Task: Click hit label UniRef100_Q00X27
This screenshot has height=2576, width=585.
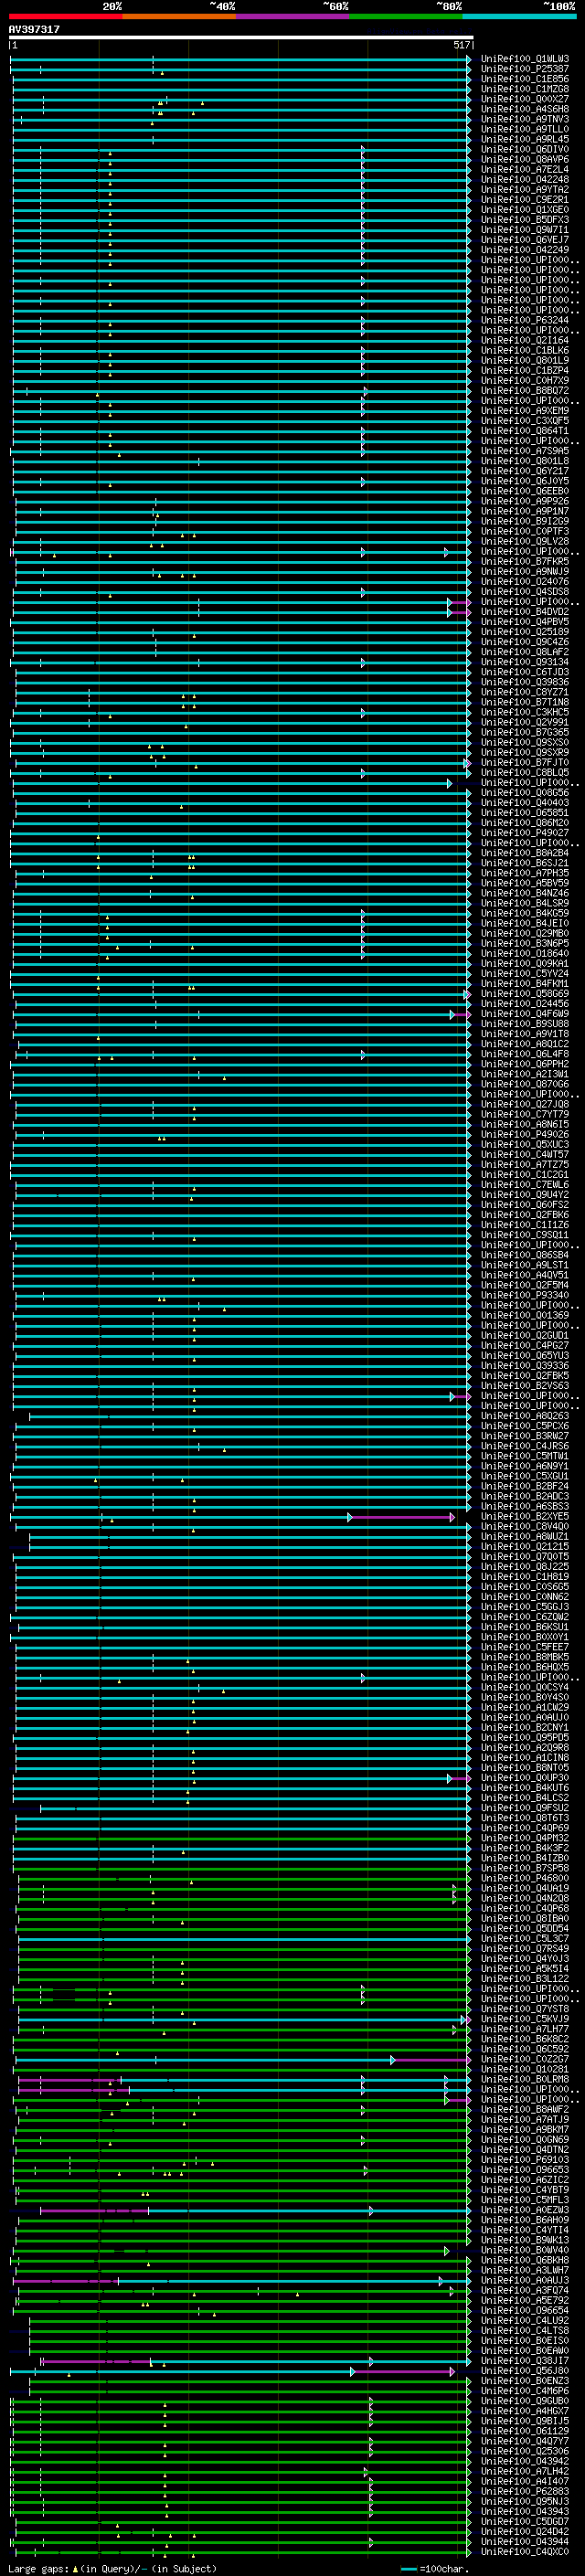Action: (x=525, y=99)
